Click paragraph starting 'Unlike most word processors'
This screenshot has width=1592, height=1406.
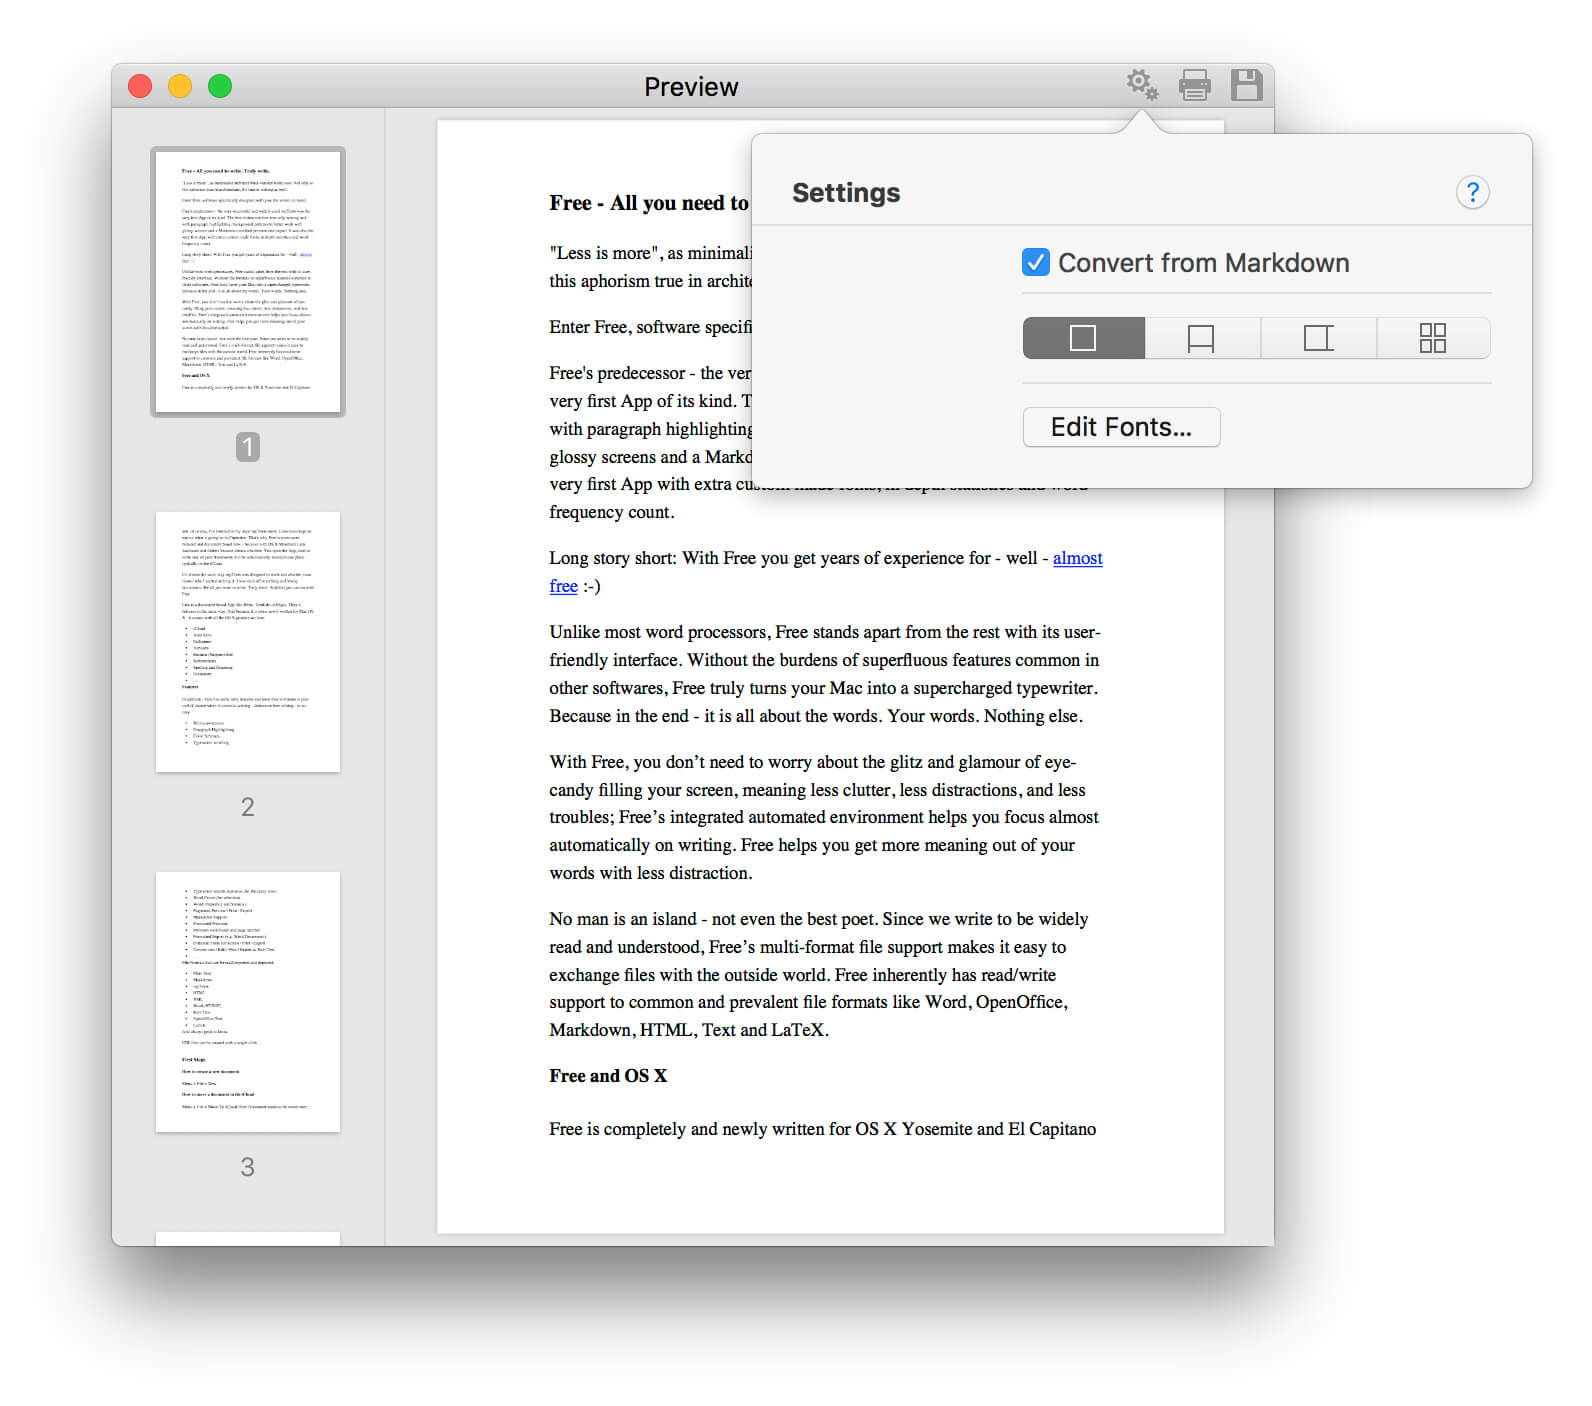point(825,674)
